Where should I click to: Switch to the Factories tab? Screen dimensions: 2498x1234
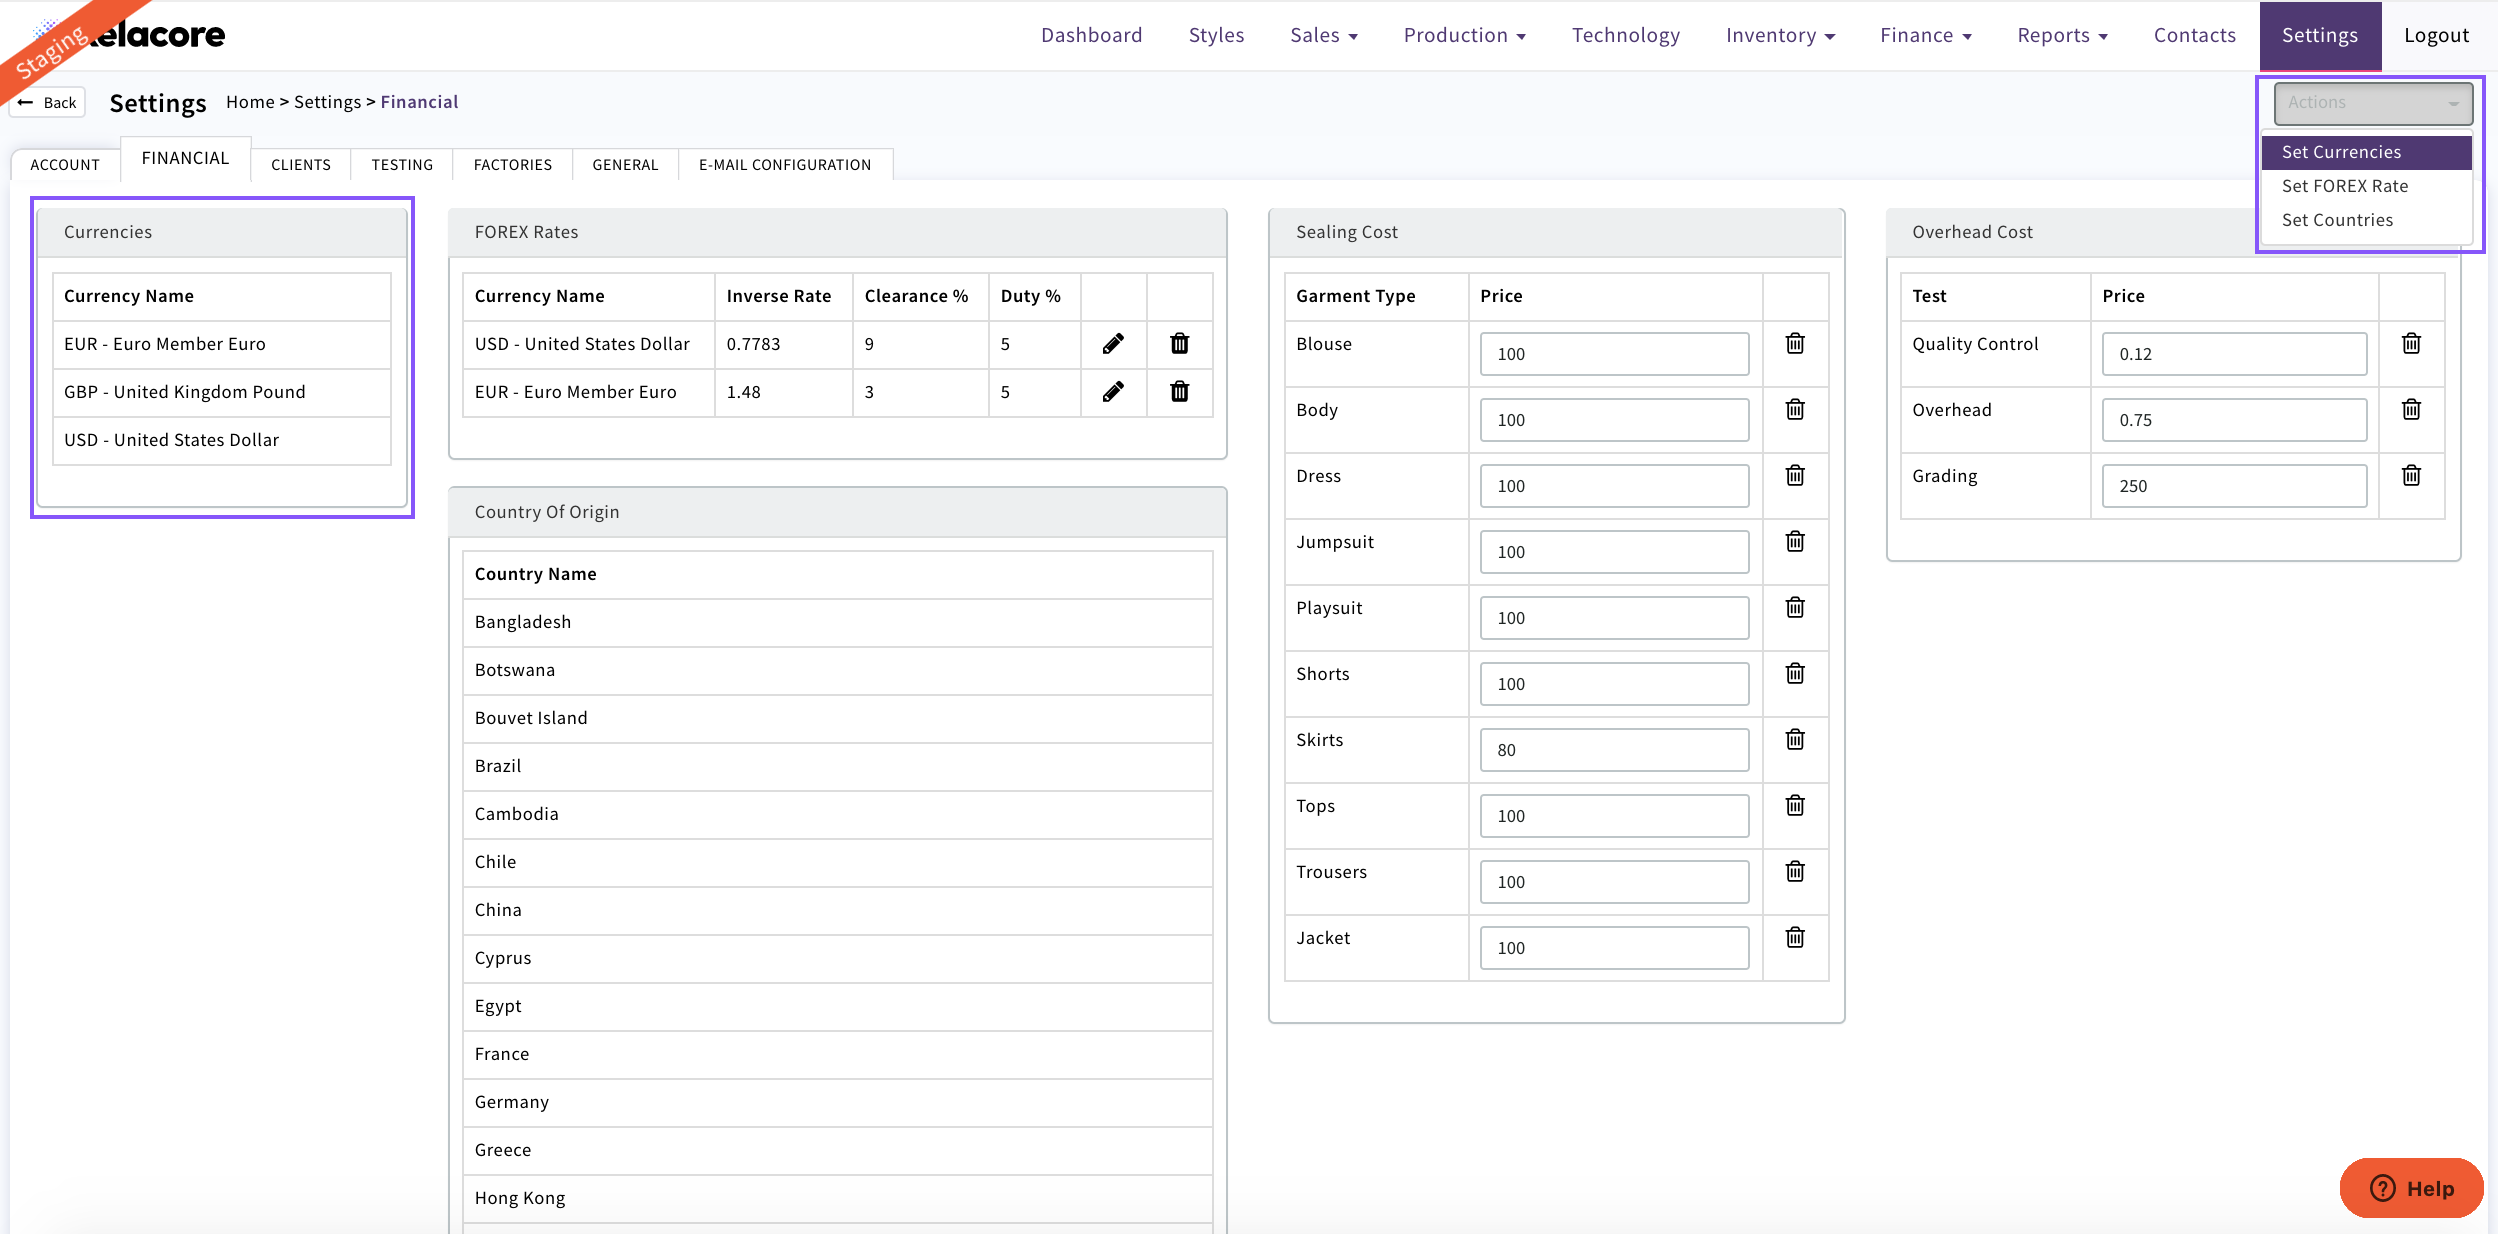coord(512,165)
